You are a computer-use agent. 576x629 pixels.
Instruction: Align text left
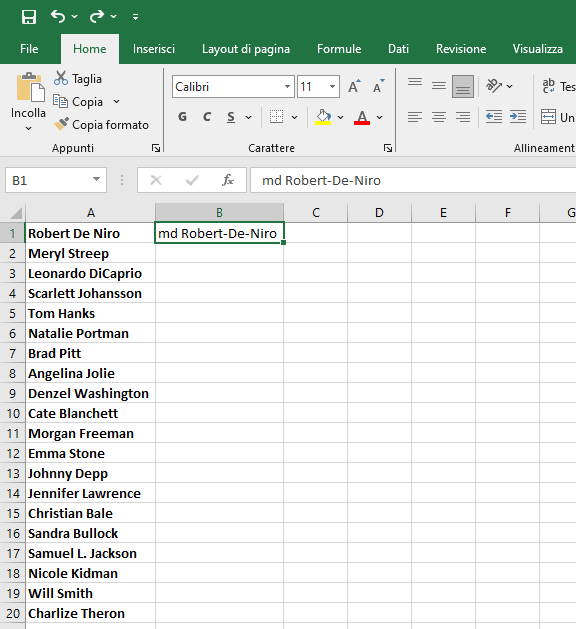[415, 117]
